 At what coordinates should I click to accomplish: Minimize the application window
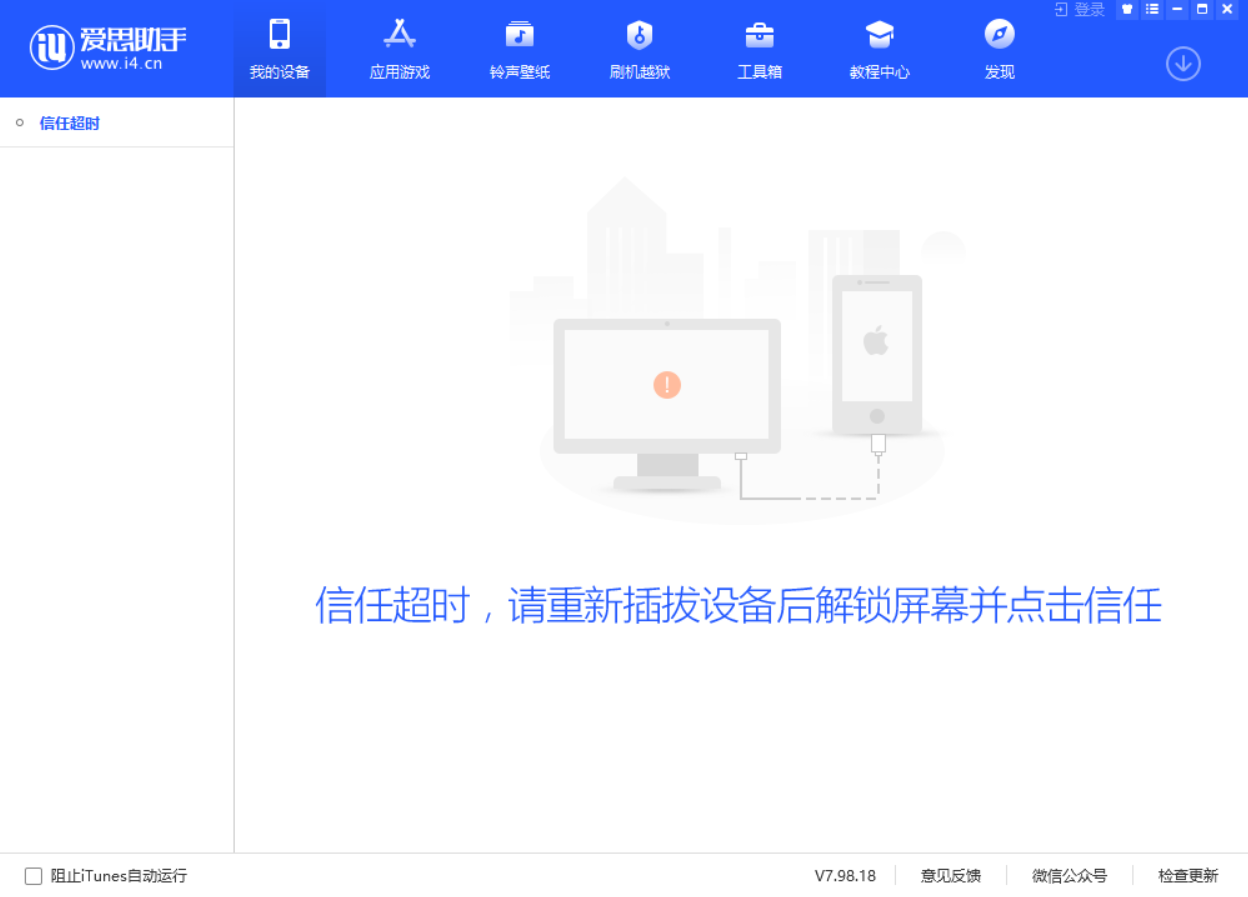point(1176,9)
